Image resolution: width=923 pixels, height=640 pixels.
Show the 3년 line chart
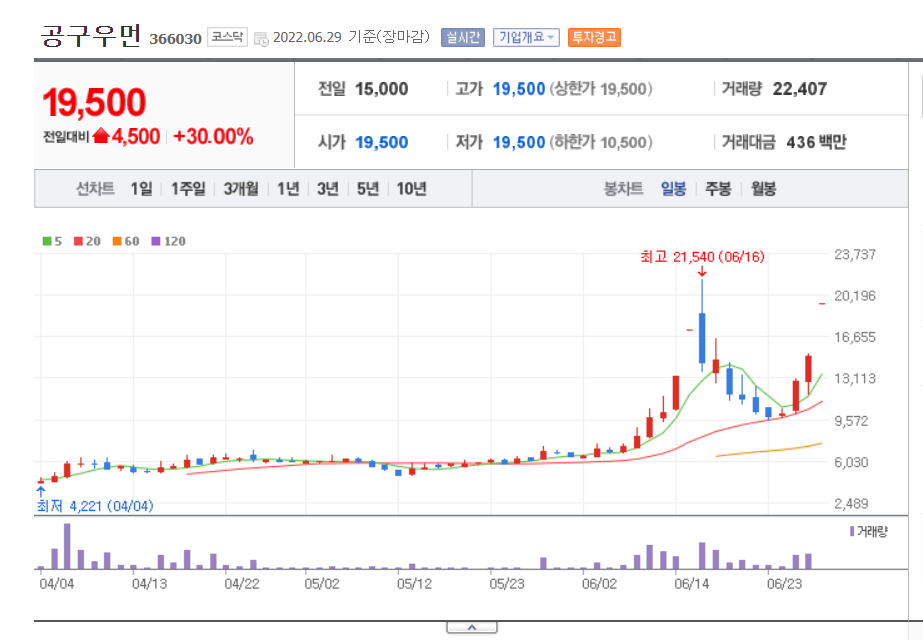tap(328, 189)
